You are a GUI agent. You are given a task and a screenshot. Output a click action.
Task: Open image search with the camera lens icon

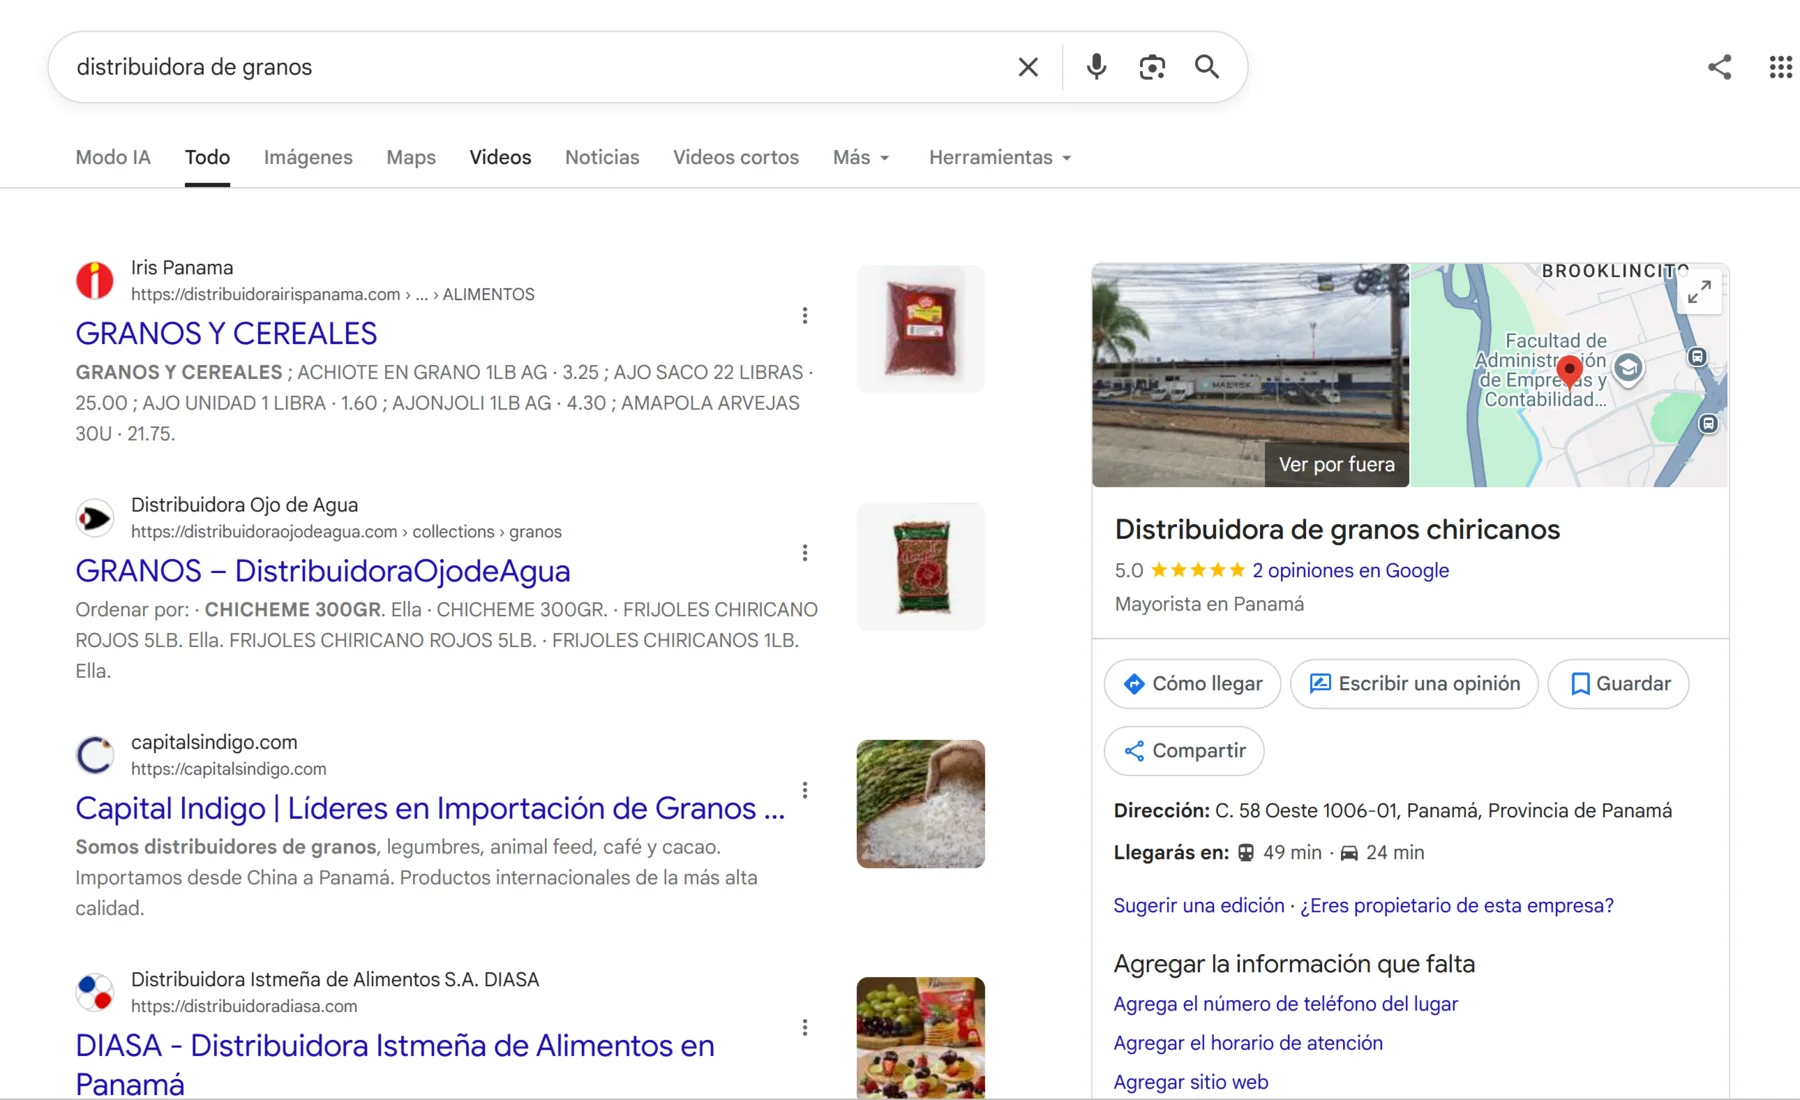pos(1152,67)
